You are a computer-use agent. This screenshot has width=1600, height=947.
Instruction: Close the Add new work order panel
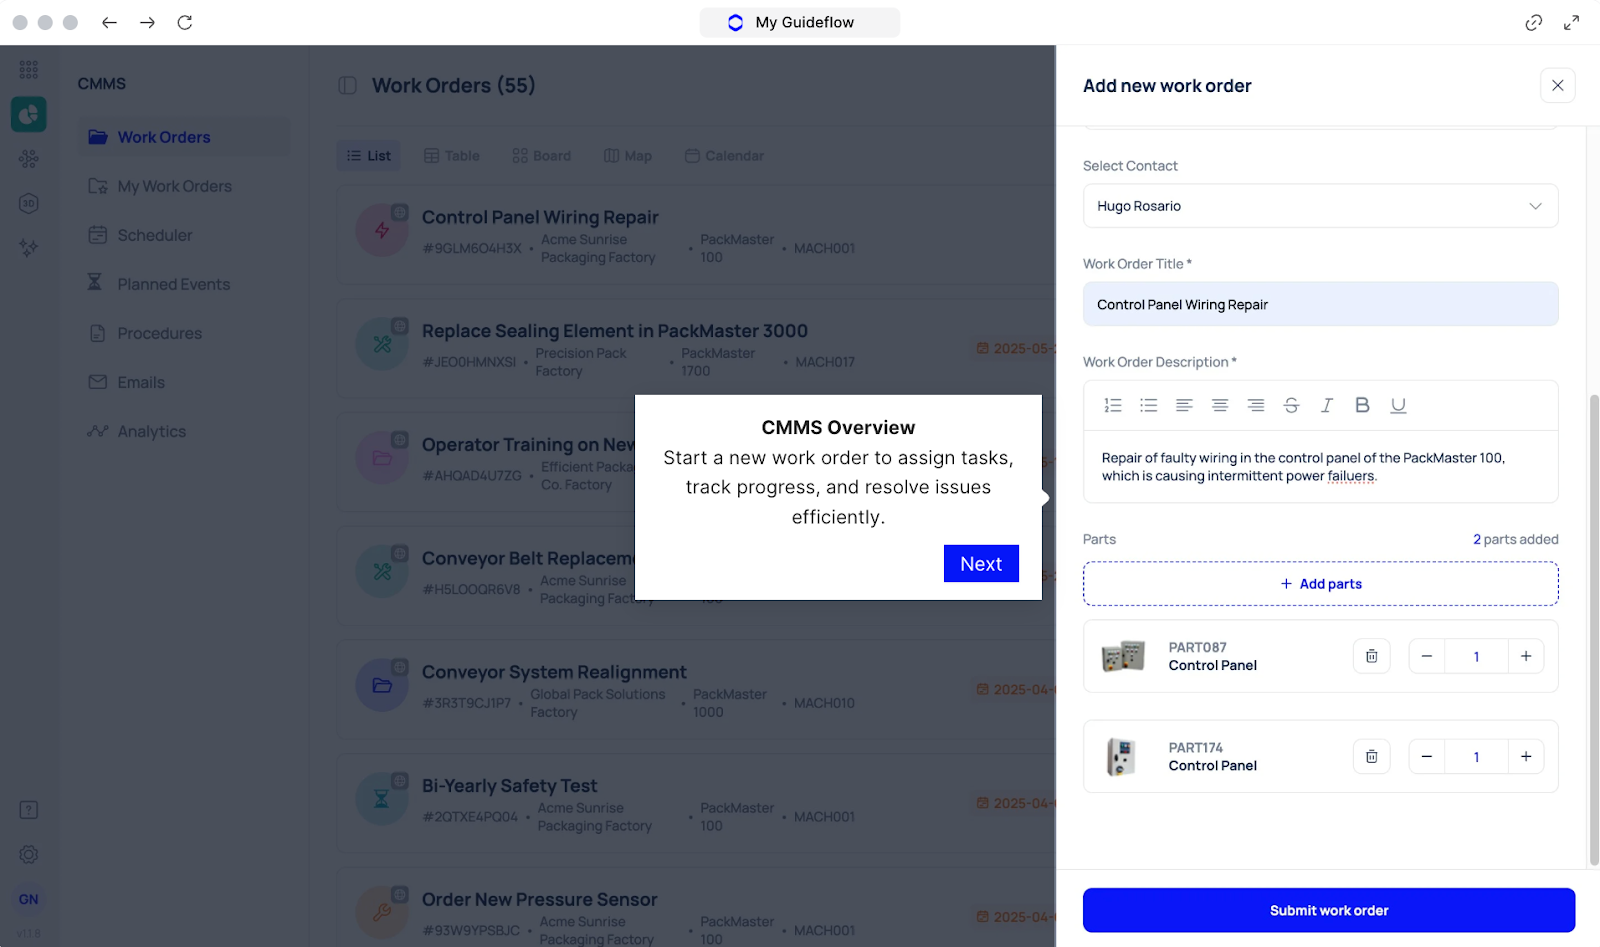[1557, 86]
